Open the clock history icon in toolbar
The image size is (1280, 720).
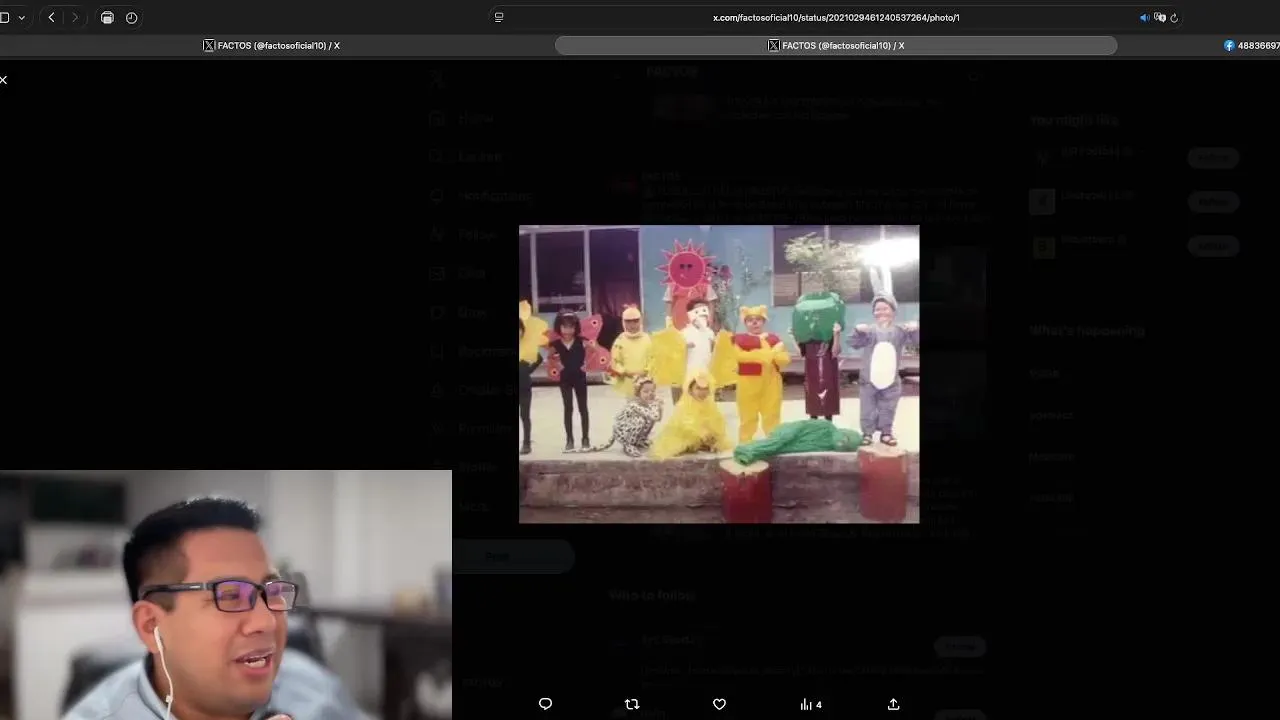click(x=131, y=17)
